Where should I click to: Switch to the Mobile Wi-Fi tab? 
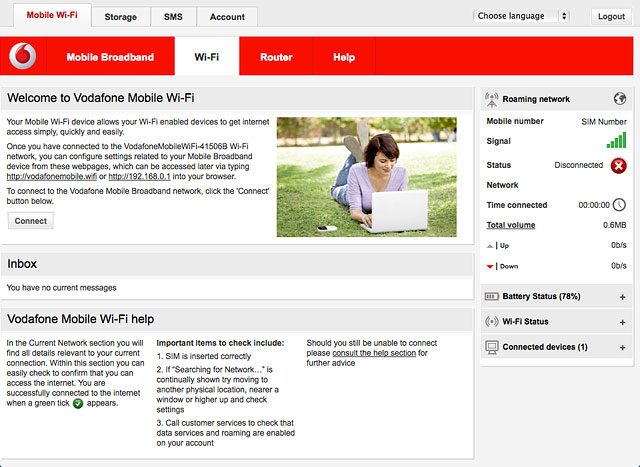click(52, 15)
